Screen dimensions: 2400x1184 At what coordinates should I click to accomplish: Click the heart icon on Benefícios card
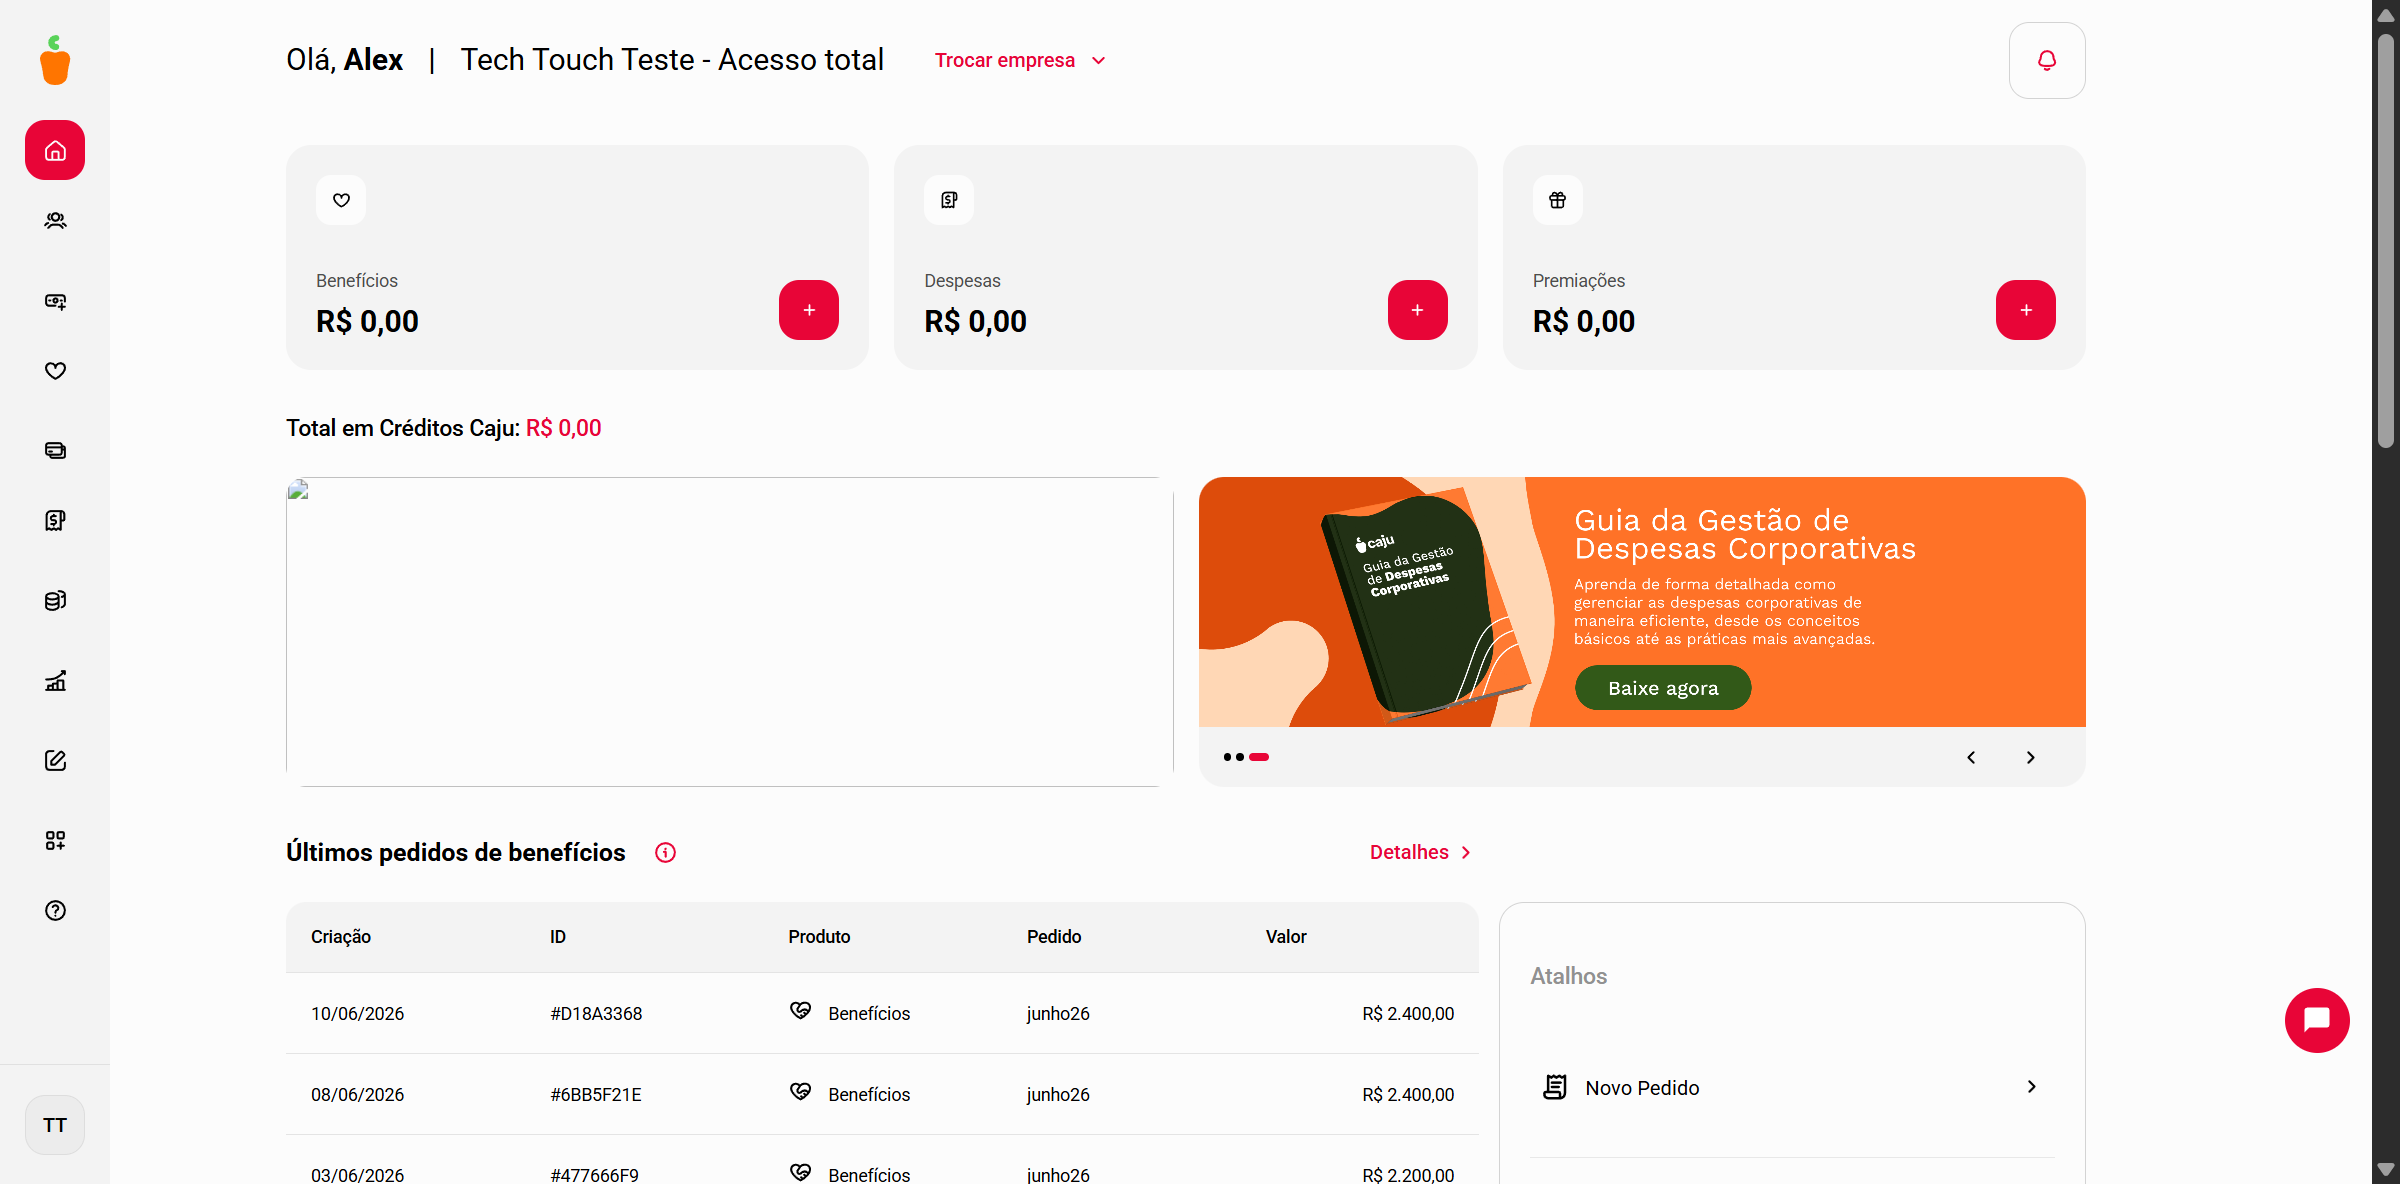tap(341, 200)
